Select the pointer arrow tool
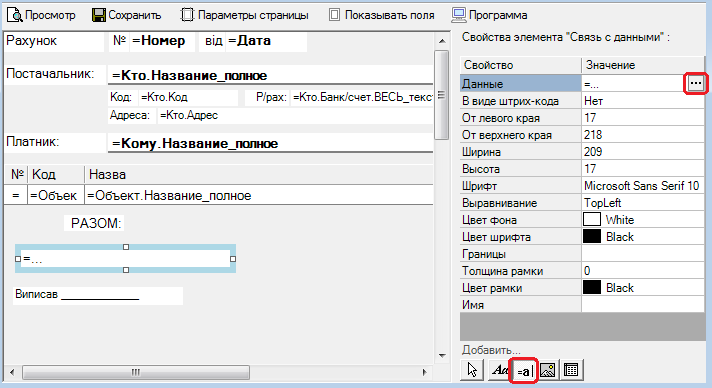712x388 pixels. click(x=472, y=370)
